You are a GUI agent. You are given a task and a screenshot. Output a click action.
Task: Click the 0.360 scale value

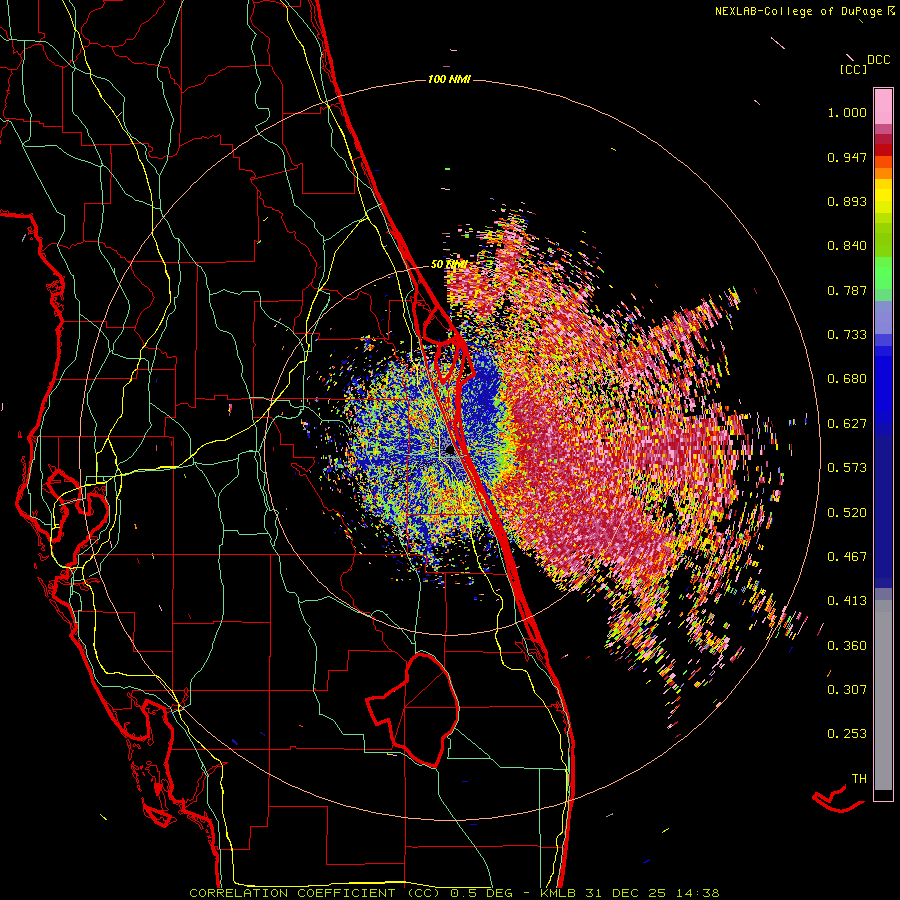tap(847, 646)
